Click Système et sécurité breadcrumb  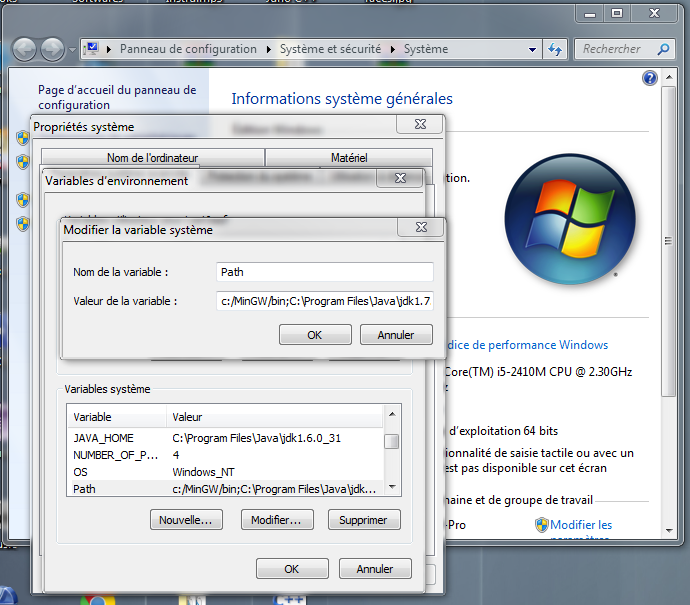[x=330, y=49]
